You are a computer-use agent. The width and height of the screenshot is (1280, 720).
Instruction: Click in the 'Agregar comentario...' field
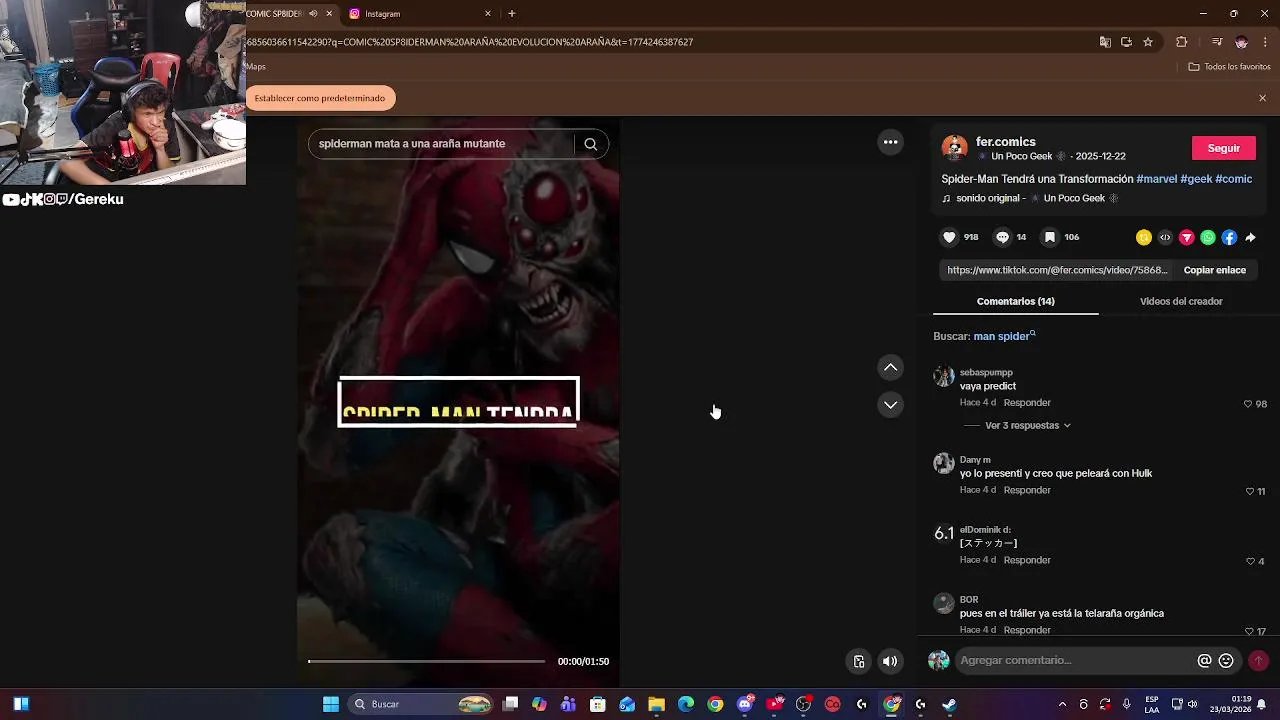[x=1075, y=661]
